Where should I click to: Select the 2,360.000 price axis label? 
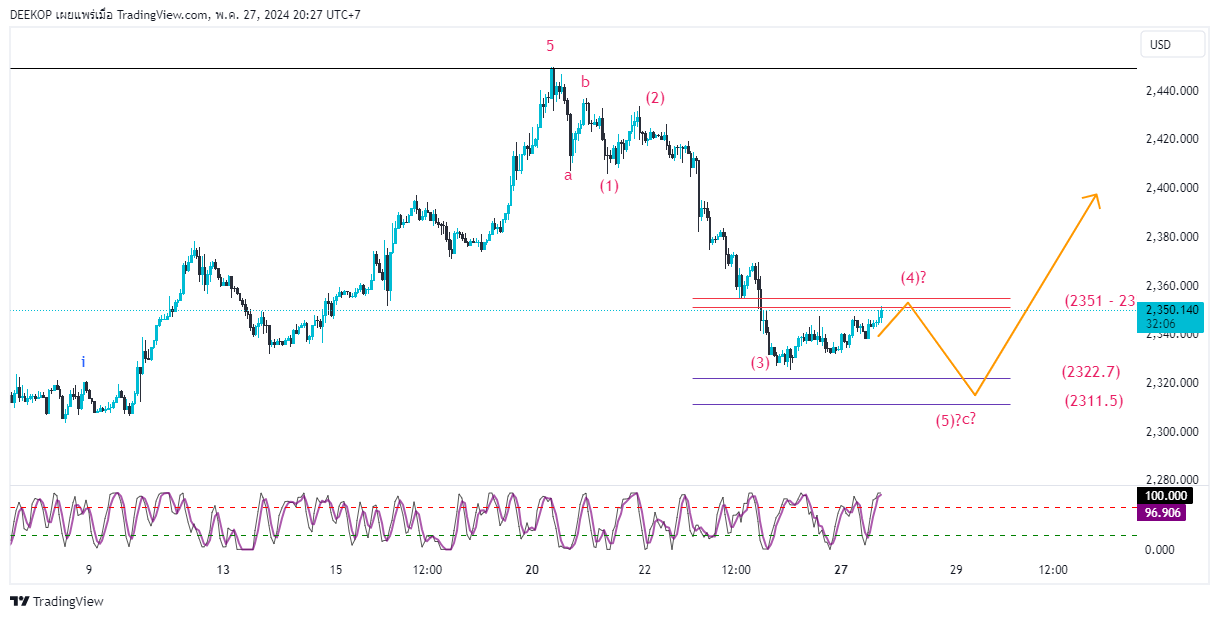point(1172,286)
